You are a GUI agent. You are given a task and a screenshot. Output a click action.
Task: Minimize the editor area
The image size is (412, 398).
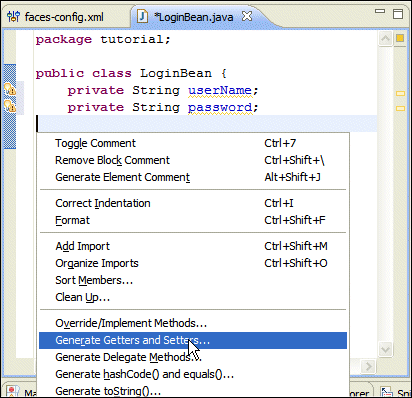click(380, 12)
